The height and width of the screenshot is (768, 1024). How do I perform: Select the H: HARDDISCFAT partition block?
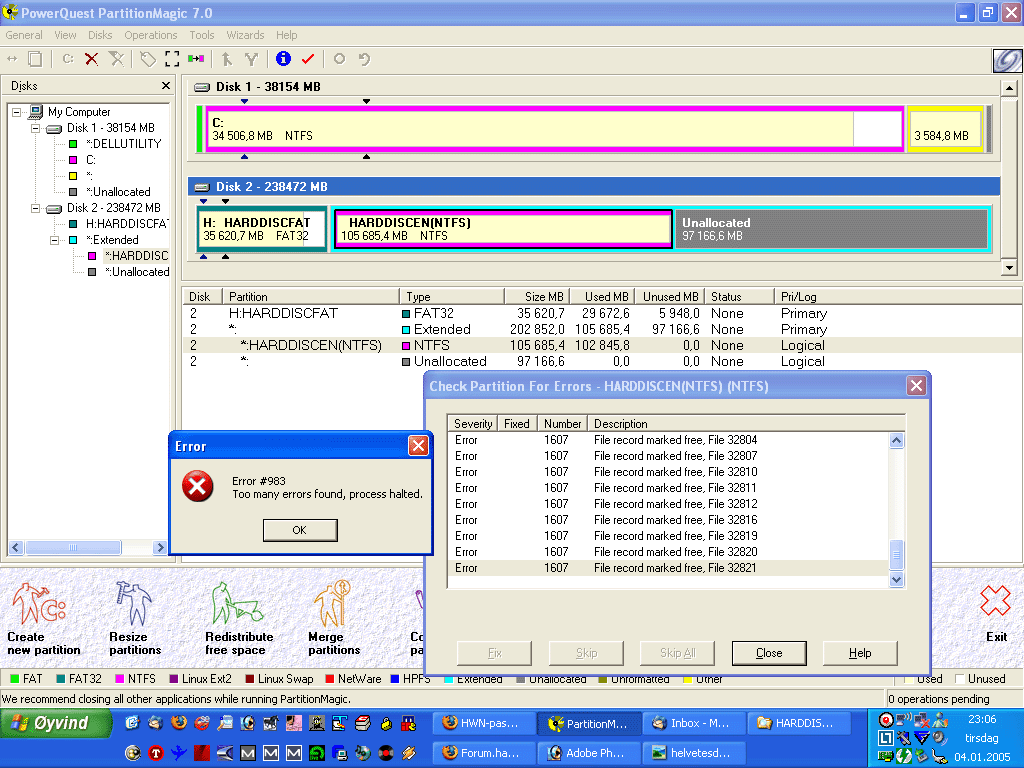click(262, 229)
